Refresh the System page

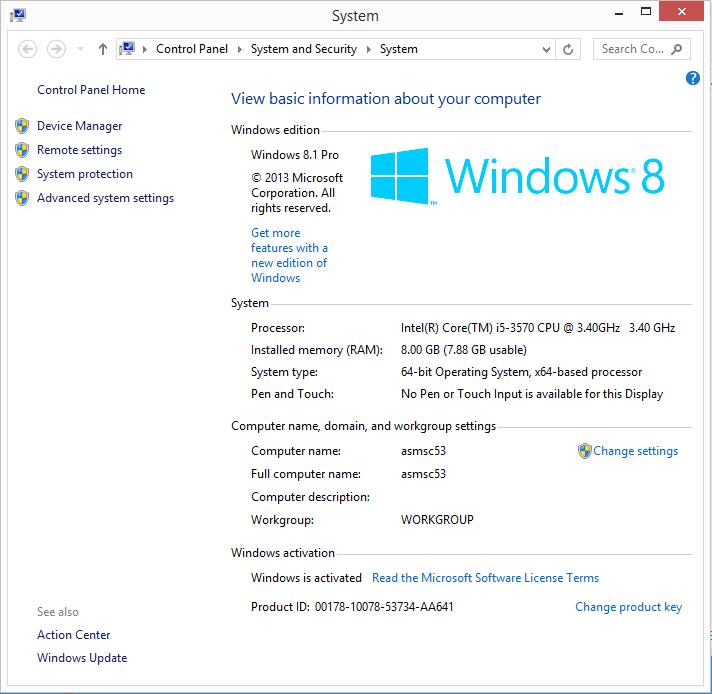(568, 49)
